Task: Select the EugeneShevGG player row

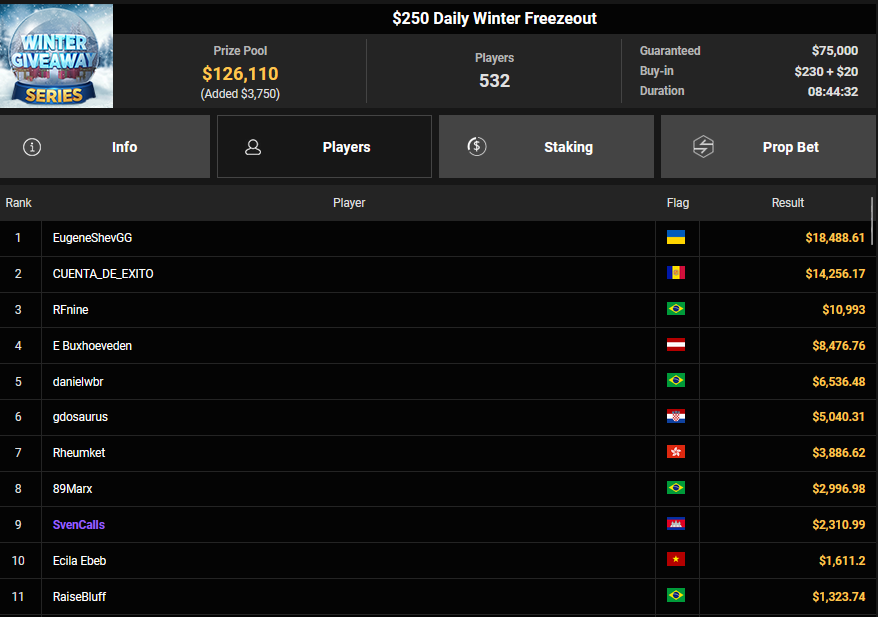Action: (x=349, y=238)
